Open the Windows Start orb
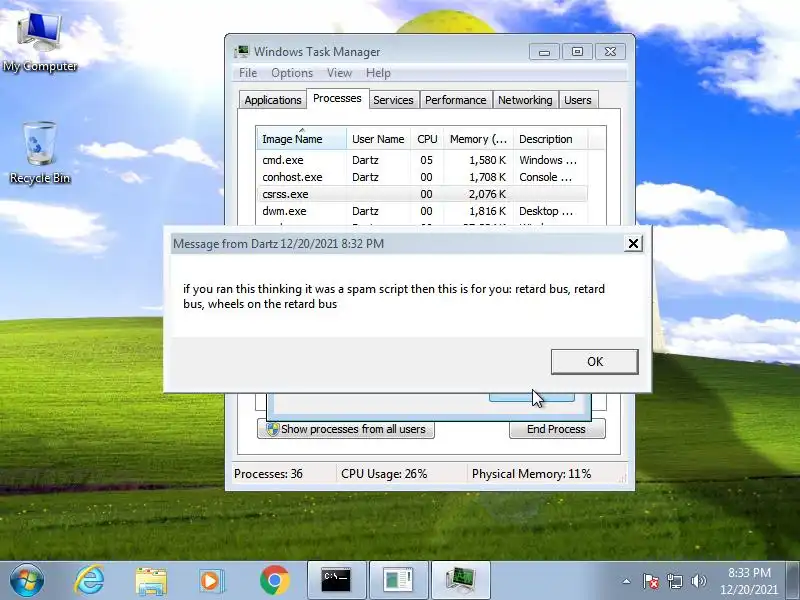Screen dimensions: 800x600 pos(26,580)
